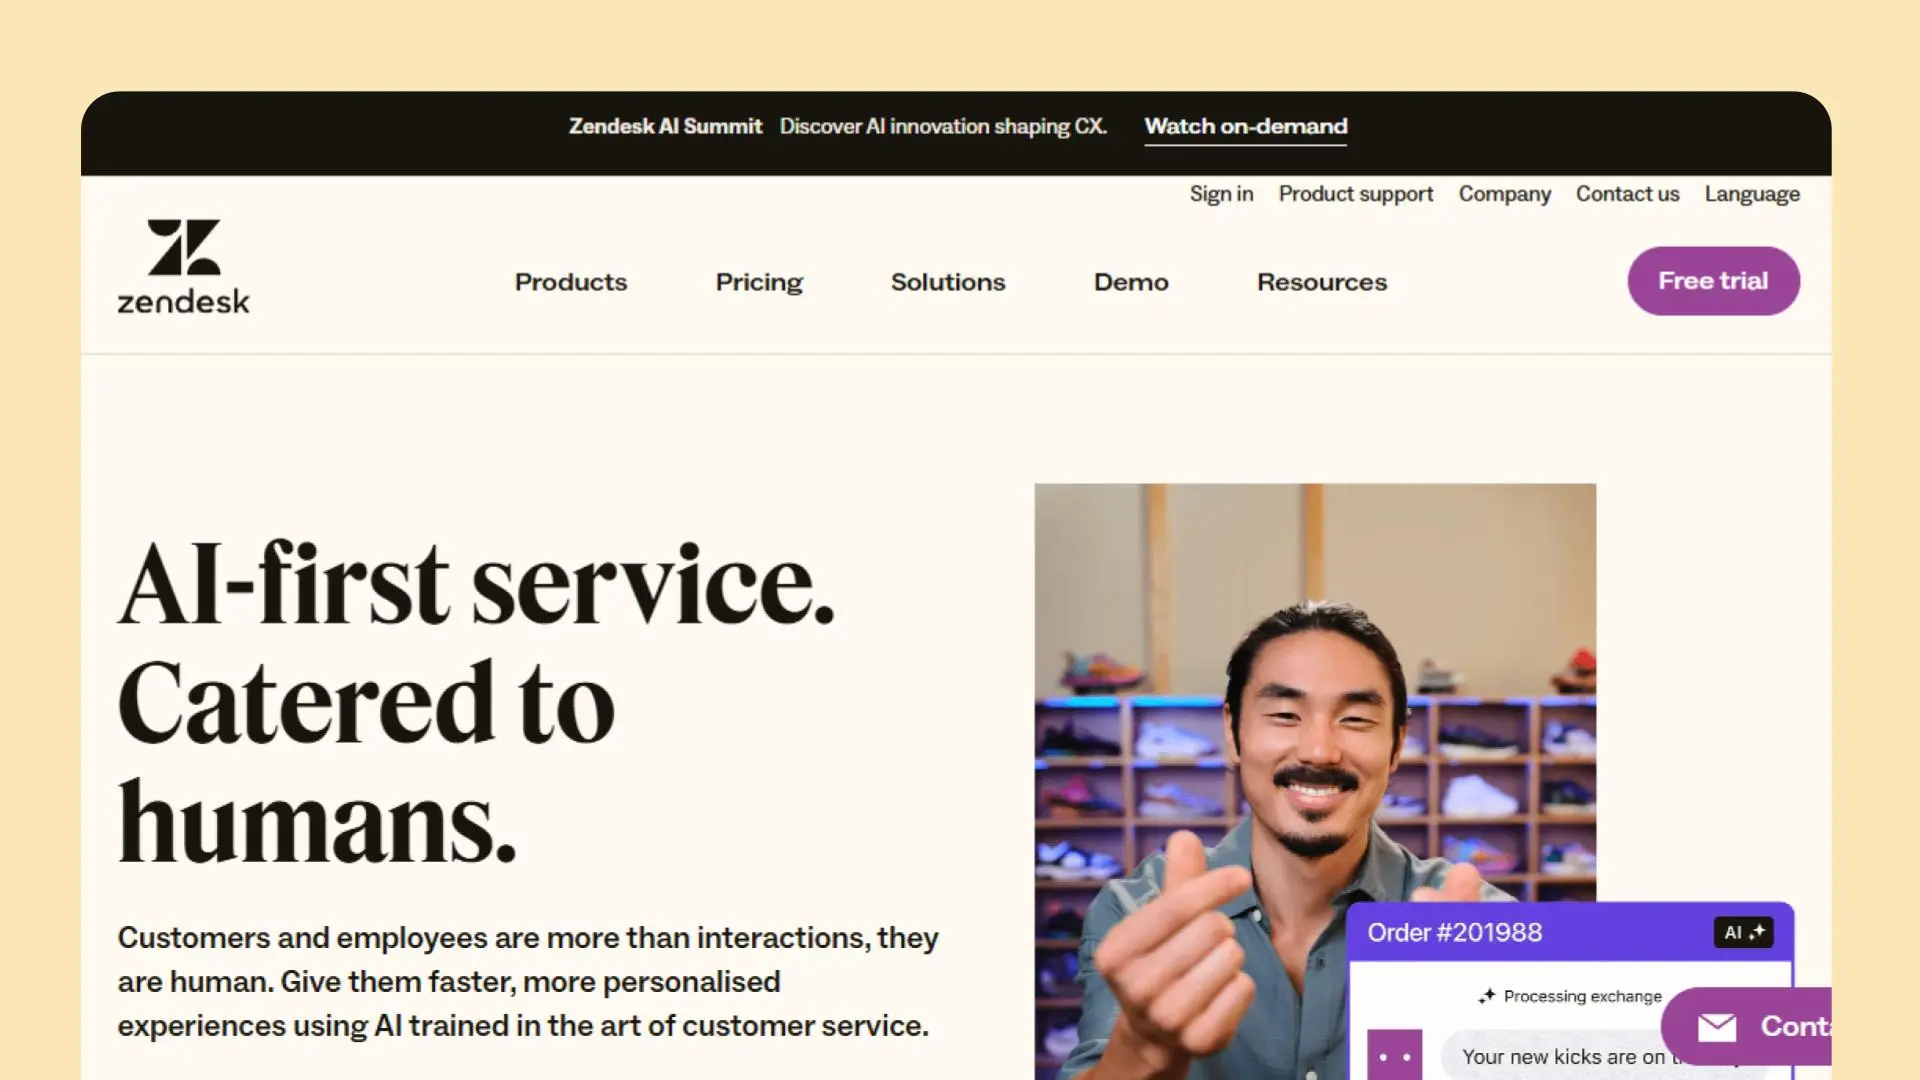Click the Order #201988 card header
The height and width of the screenshot is (1080, 1920).
click(1569, 933)
